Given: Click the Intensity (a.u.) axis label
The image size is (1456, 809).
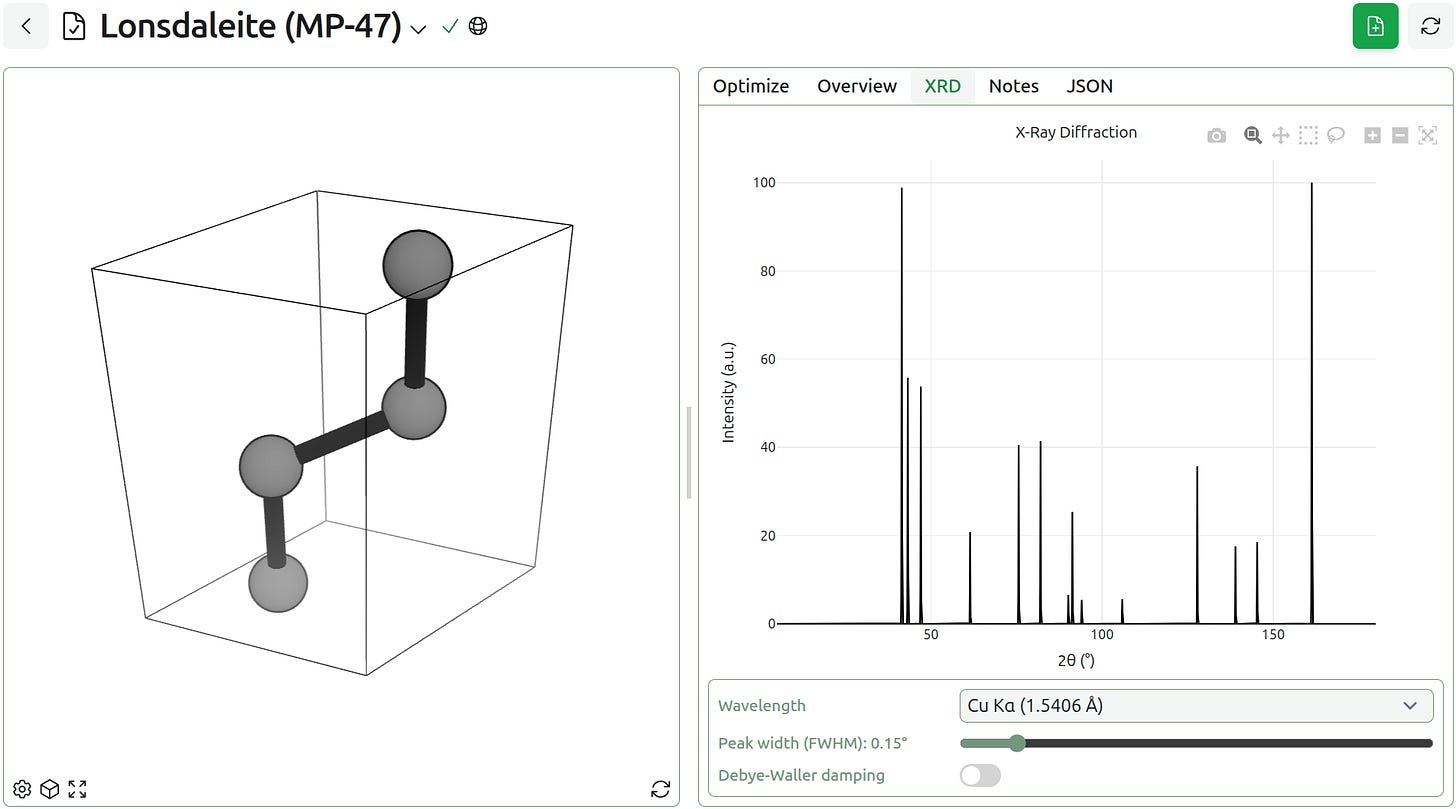Looking at the screenshot, I should (x=729, y=392).
